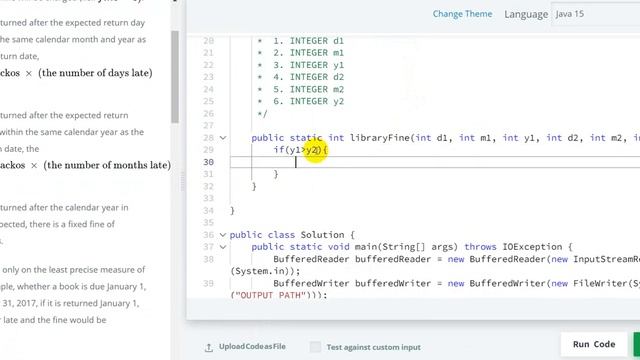Click the 'public class Solution {' line

pos(292,235)
